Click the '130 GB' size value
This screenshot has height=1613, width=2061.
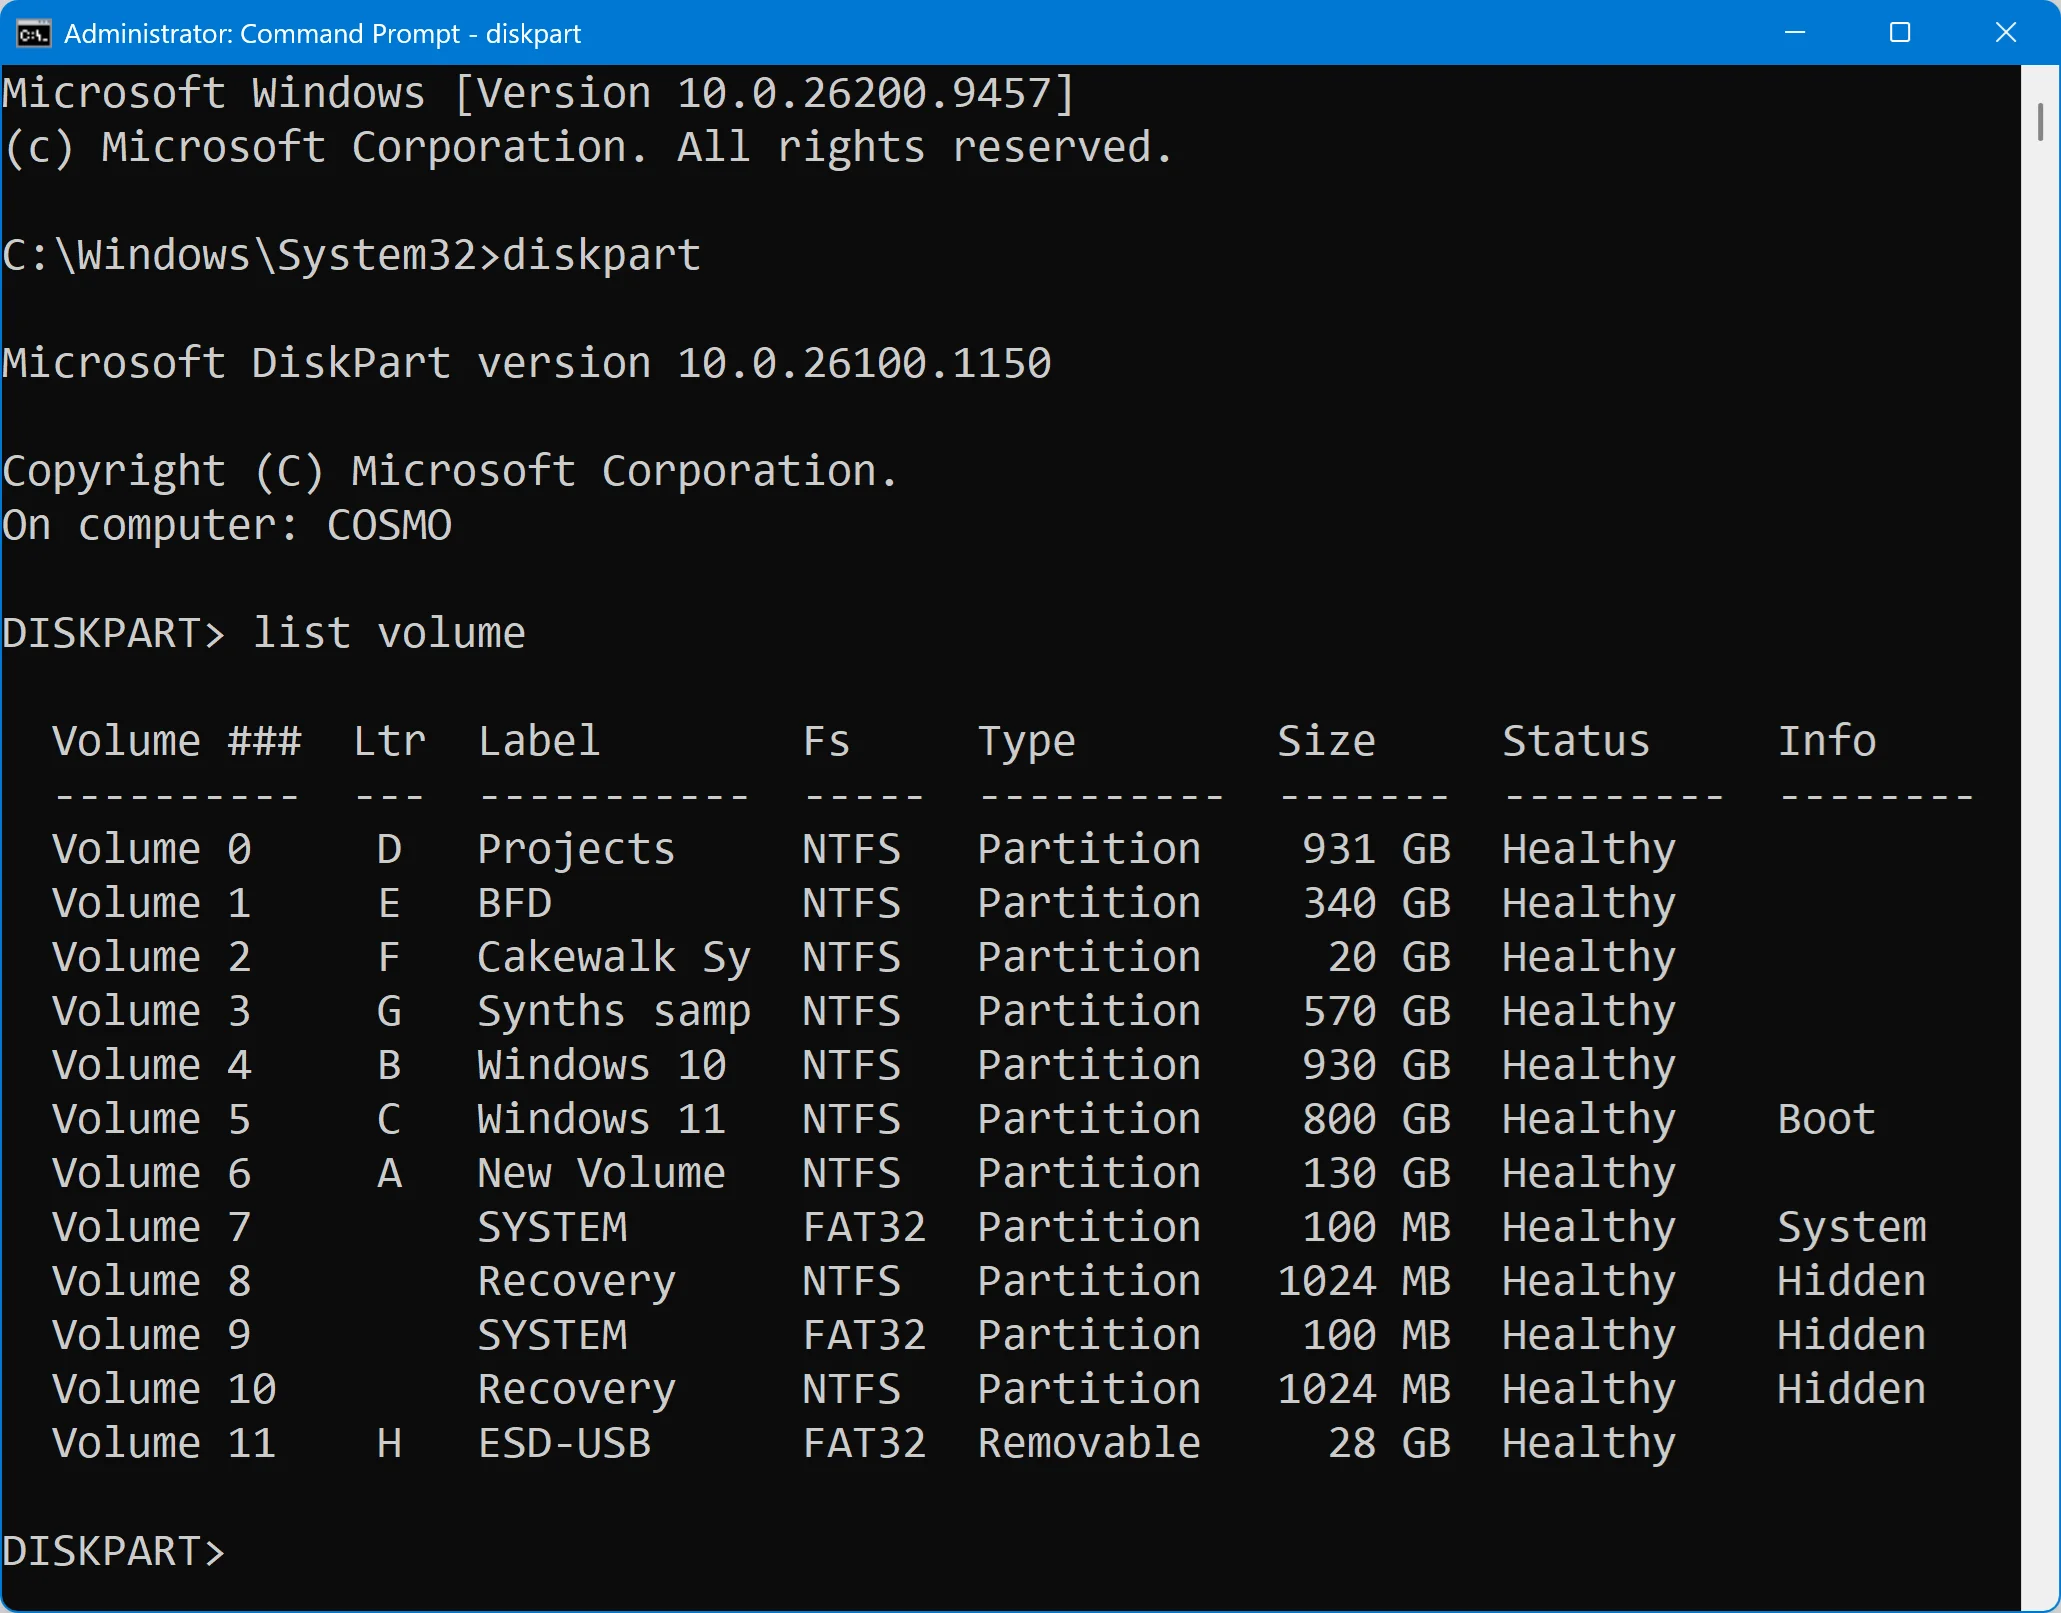(1376, 1173)
